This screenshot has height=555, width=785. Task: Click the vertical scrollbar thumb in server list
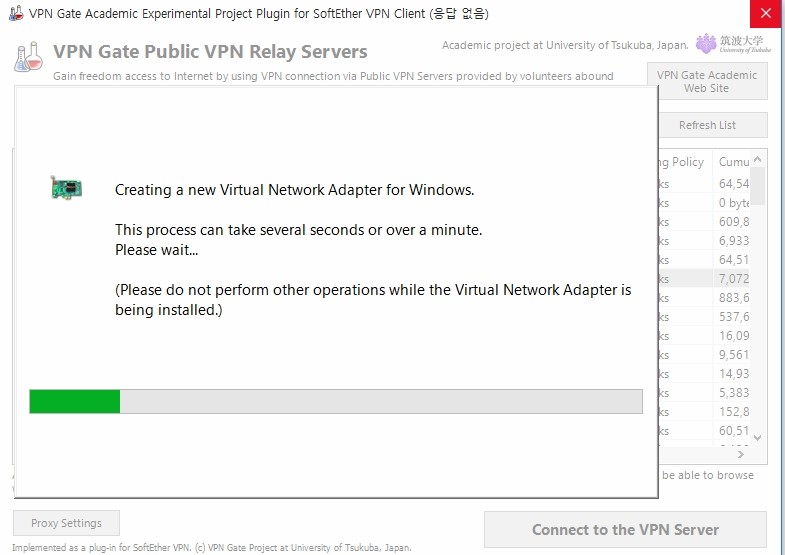[x=757, y=186]
